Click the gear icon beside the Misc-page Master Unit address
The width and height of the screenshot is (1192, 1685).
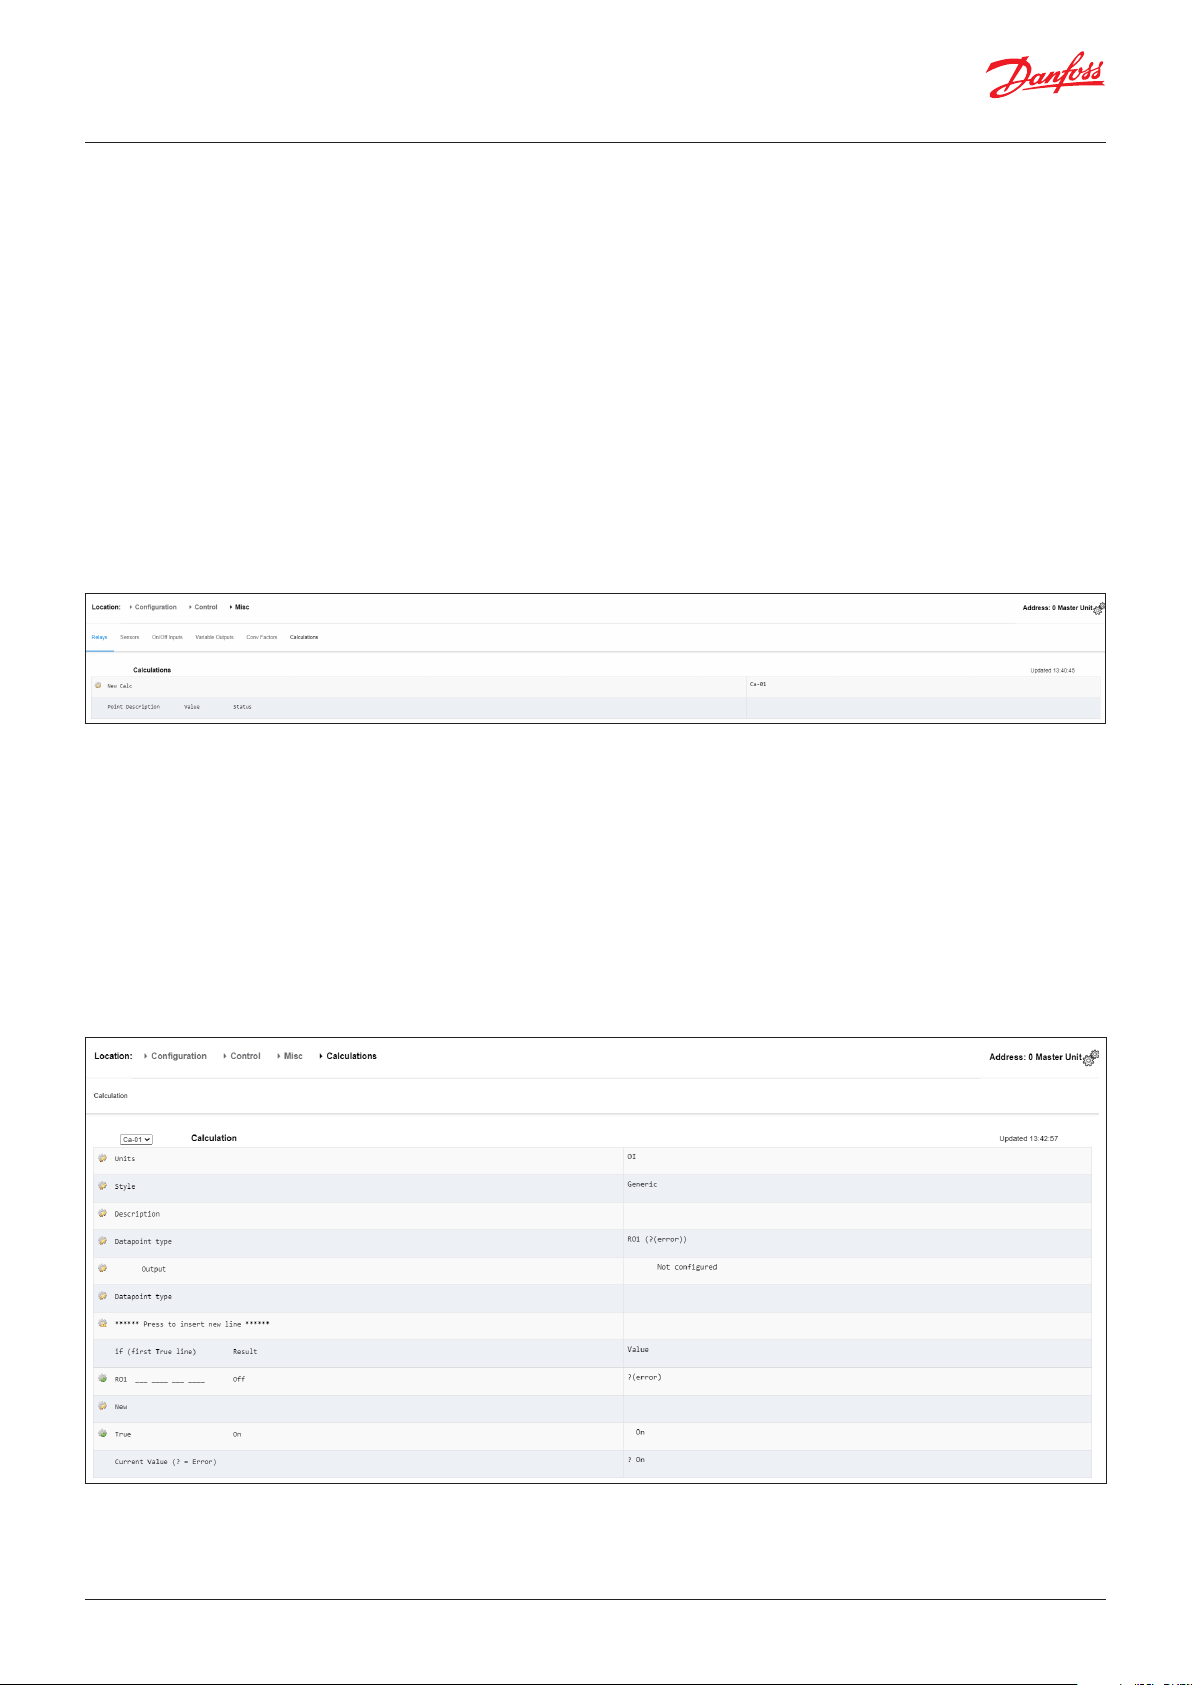coord(1099,608)
